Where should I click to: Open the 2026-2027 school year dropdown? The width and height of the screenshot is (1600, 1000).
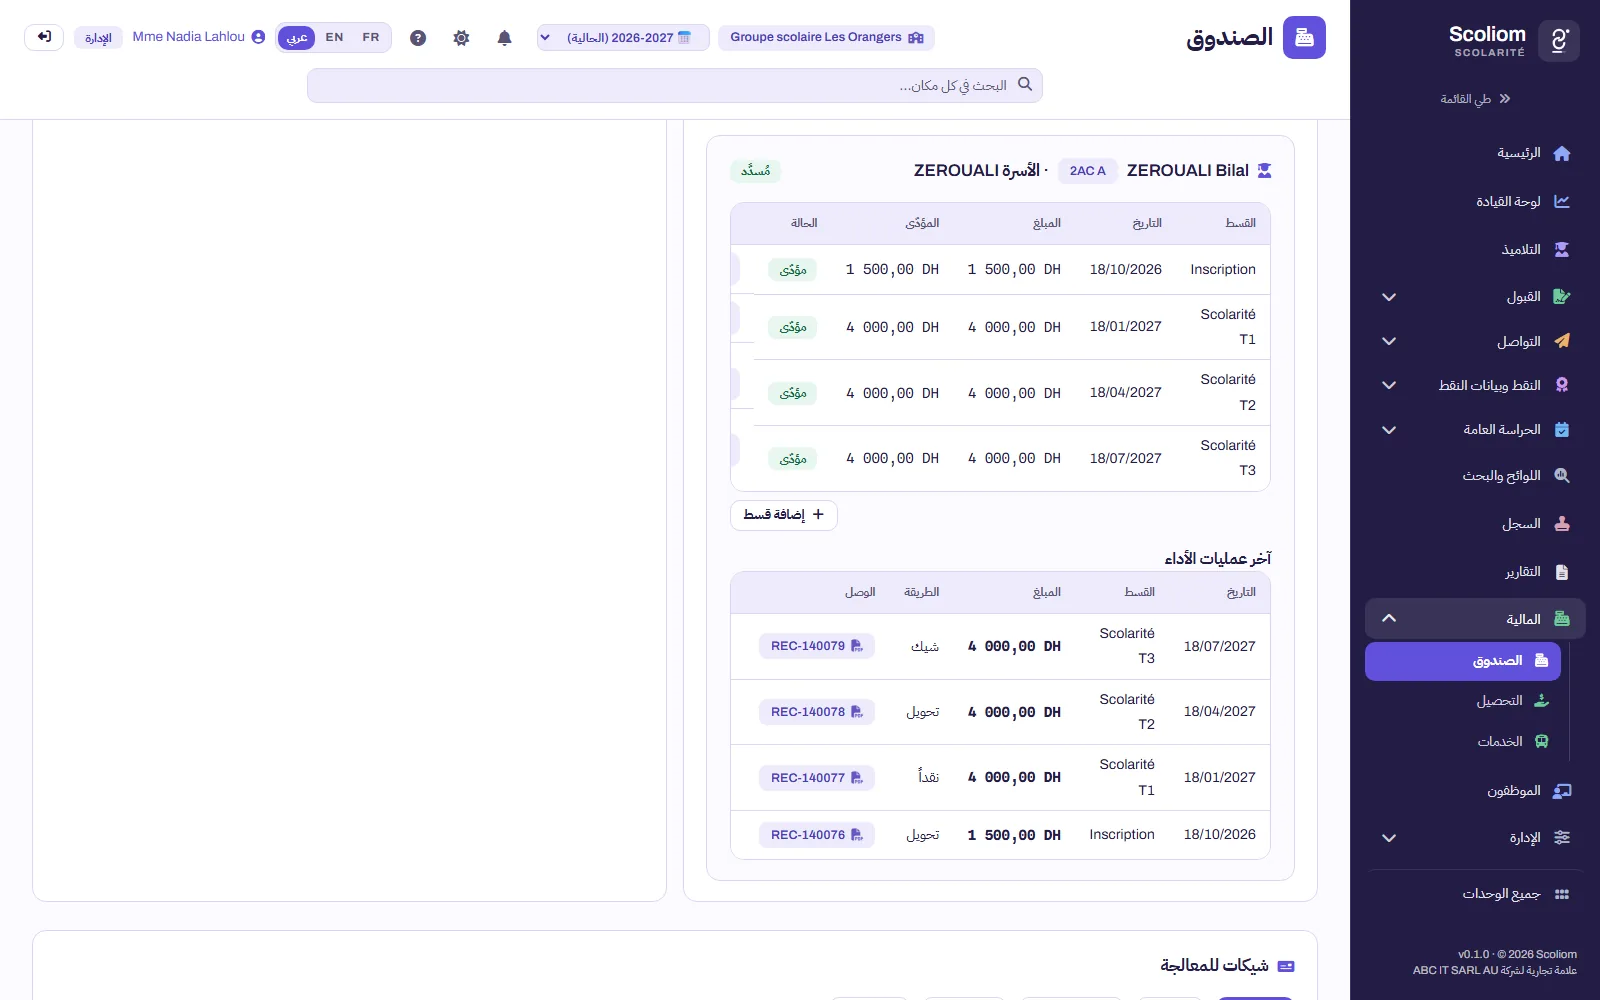[623, 38]
